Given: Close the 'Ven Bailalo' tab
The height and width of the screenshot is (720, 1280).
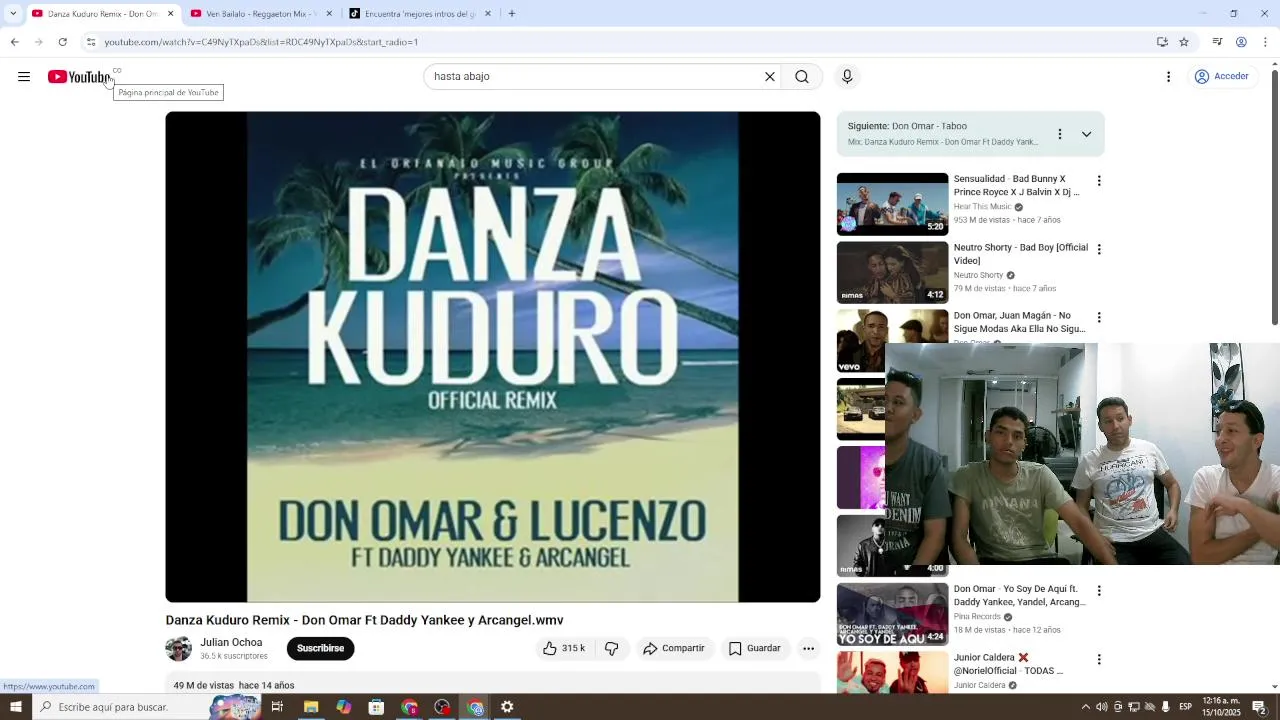Looking at the screenshot, I should (x=329, y=14).
